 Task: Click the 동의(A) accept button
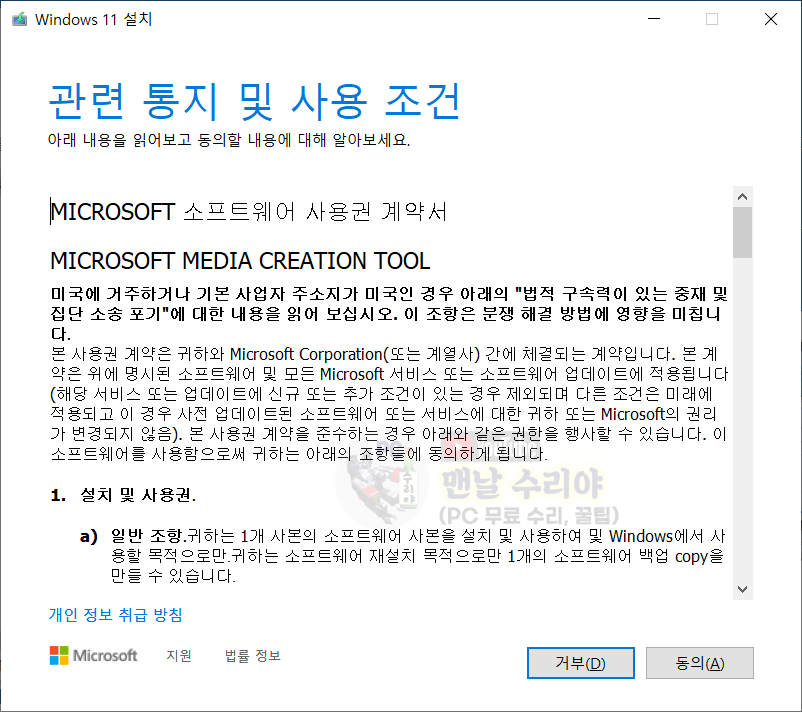pos(699,663)
